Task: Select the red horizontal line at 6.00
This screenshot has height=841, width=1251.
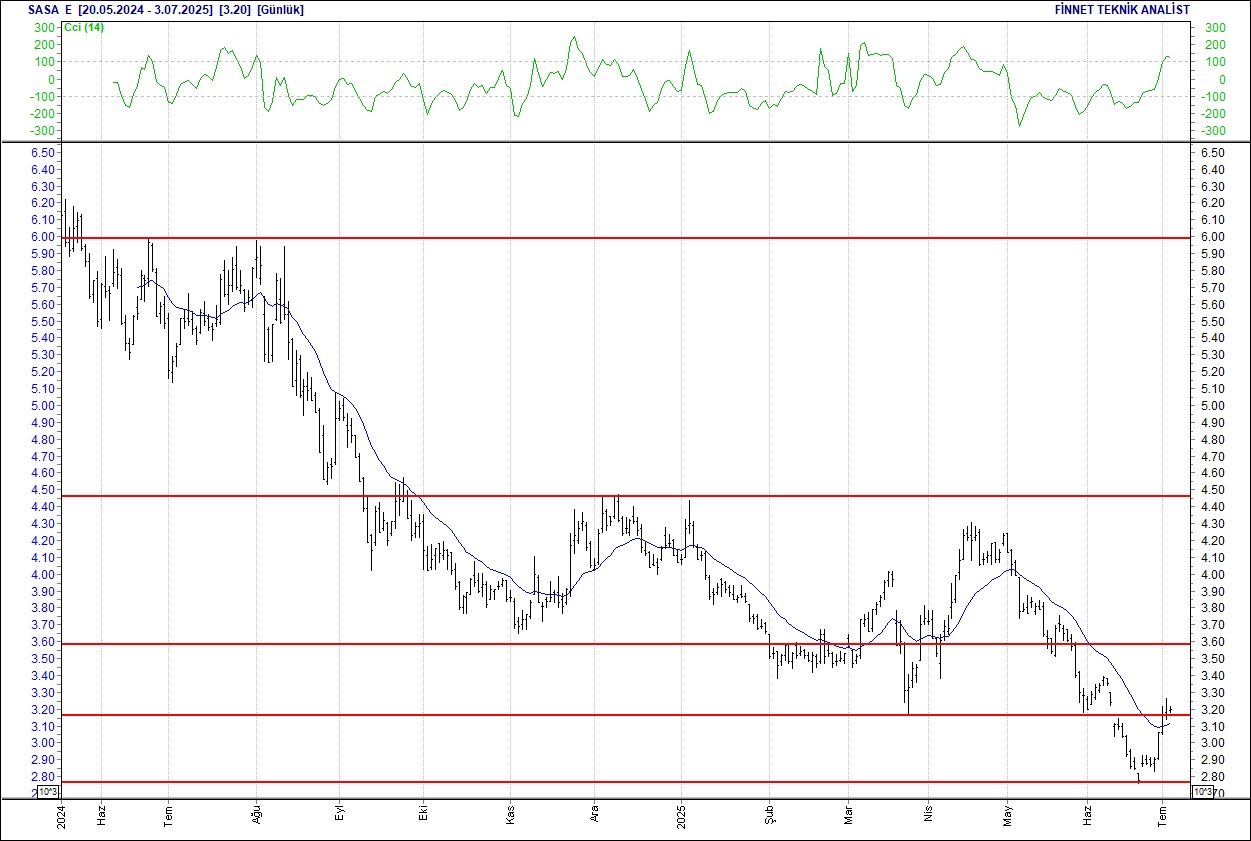Action: [x=625, y=238]
